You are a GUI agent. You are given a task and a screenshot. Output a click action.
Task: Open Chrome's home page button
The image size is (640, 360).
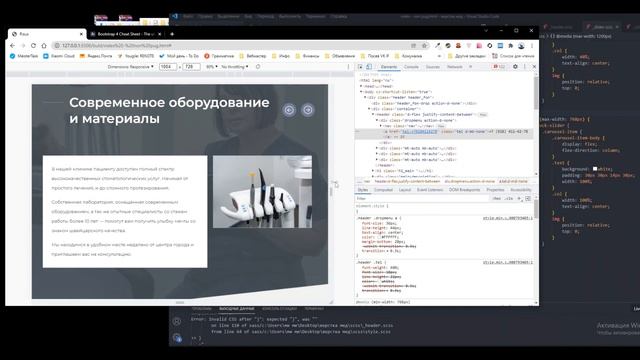click(x=44, y=46)
